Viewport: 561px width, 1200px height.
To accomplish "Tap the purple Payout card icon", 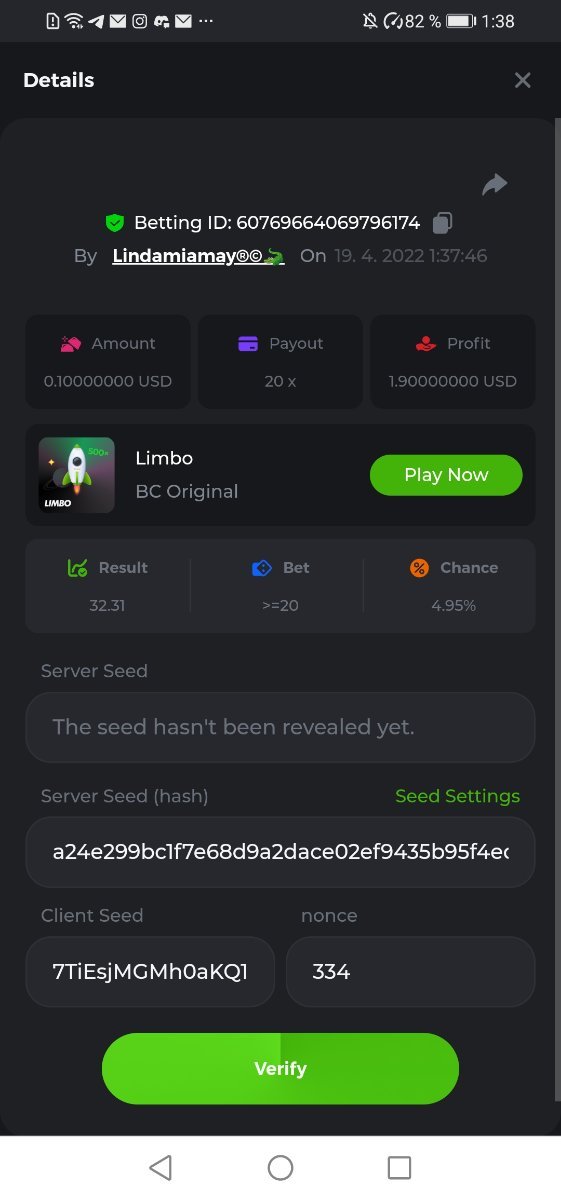I will click(x=248, y=343).
